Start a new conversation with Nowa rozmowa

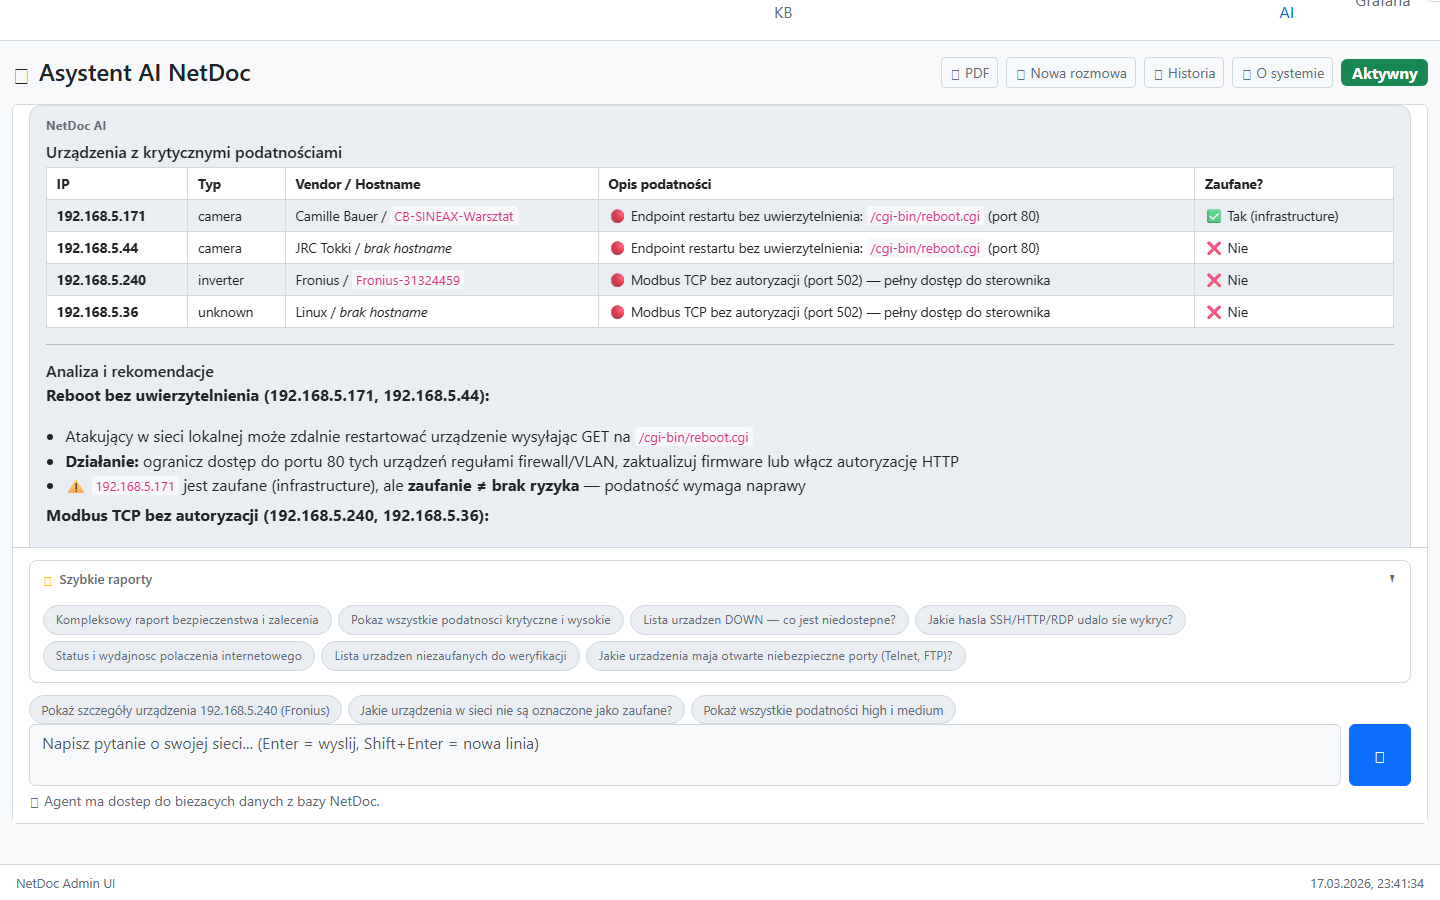(x=1070, y=73)
